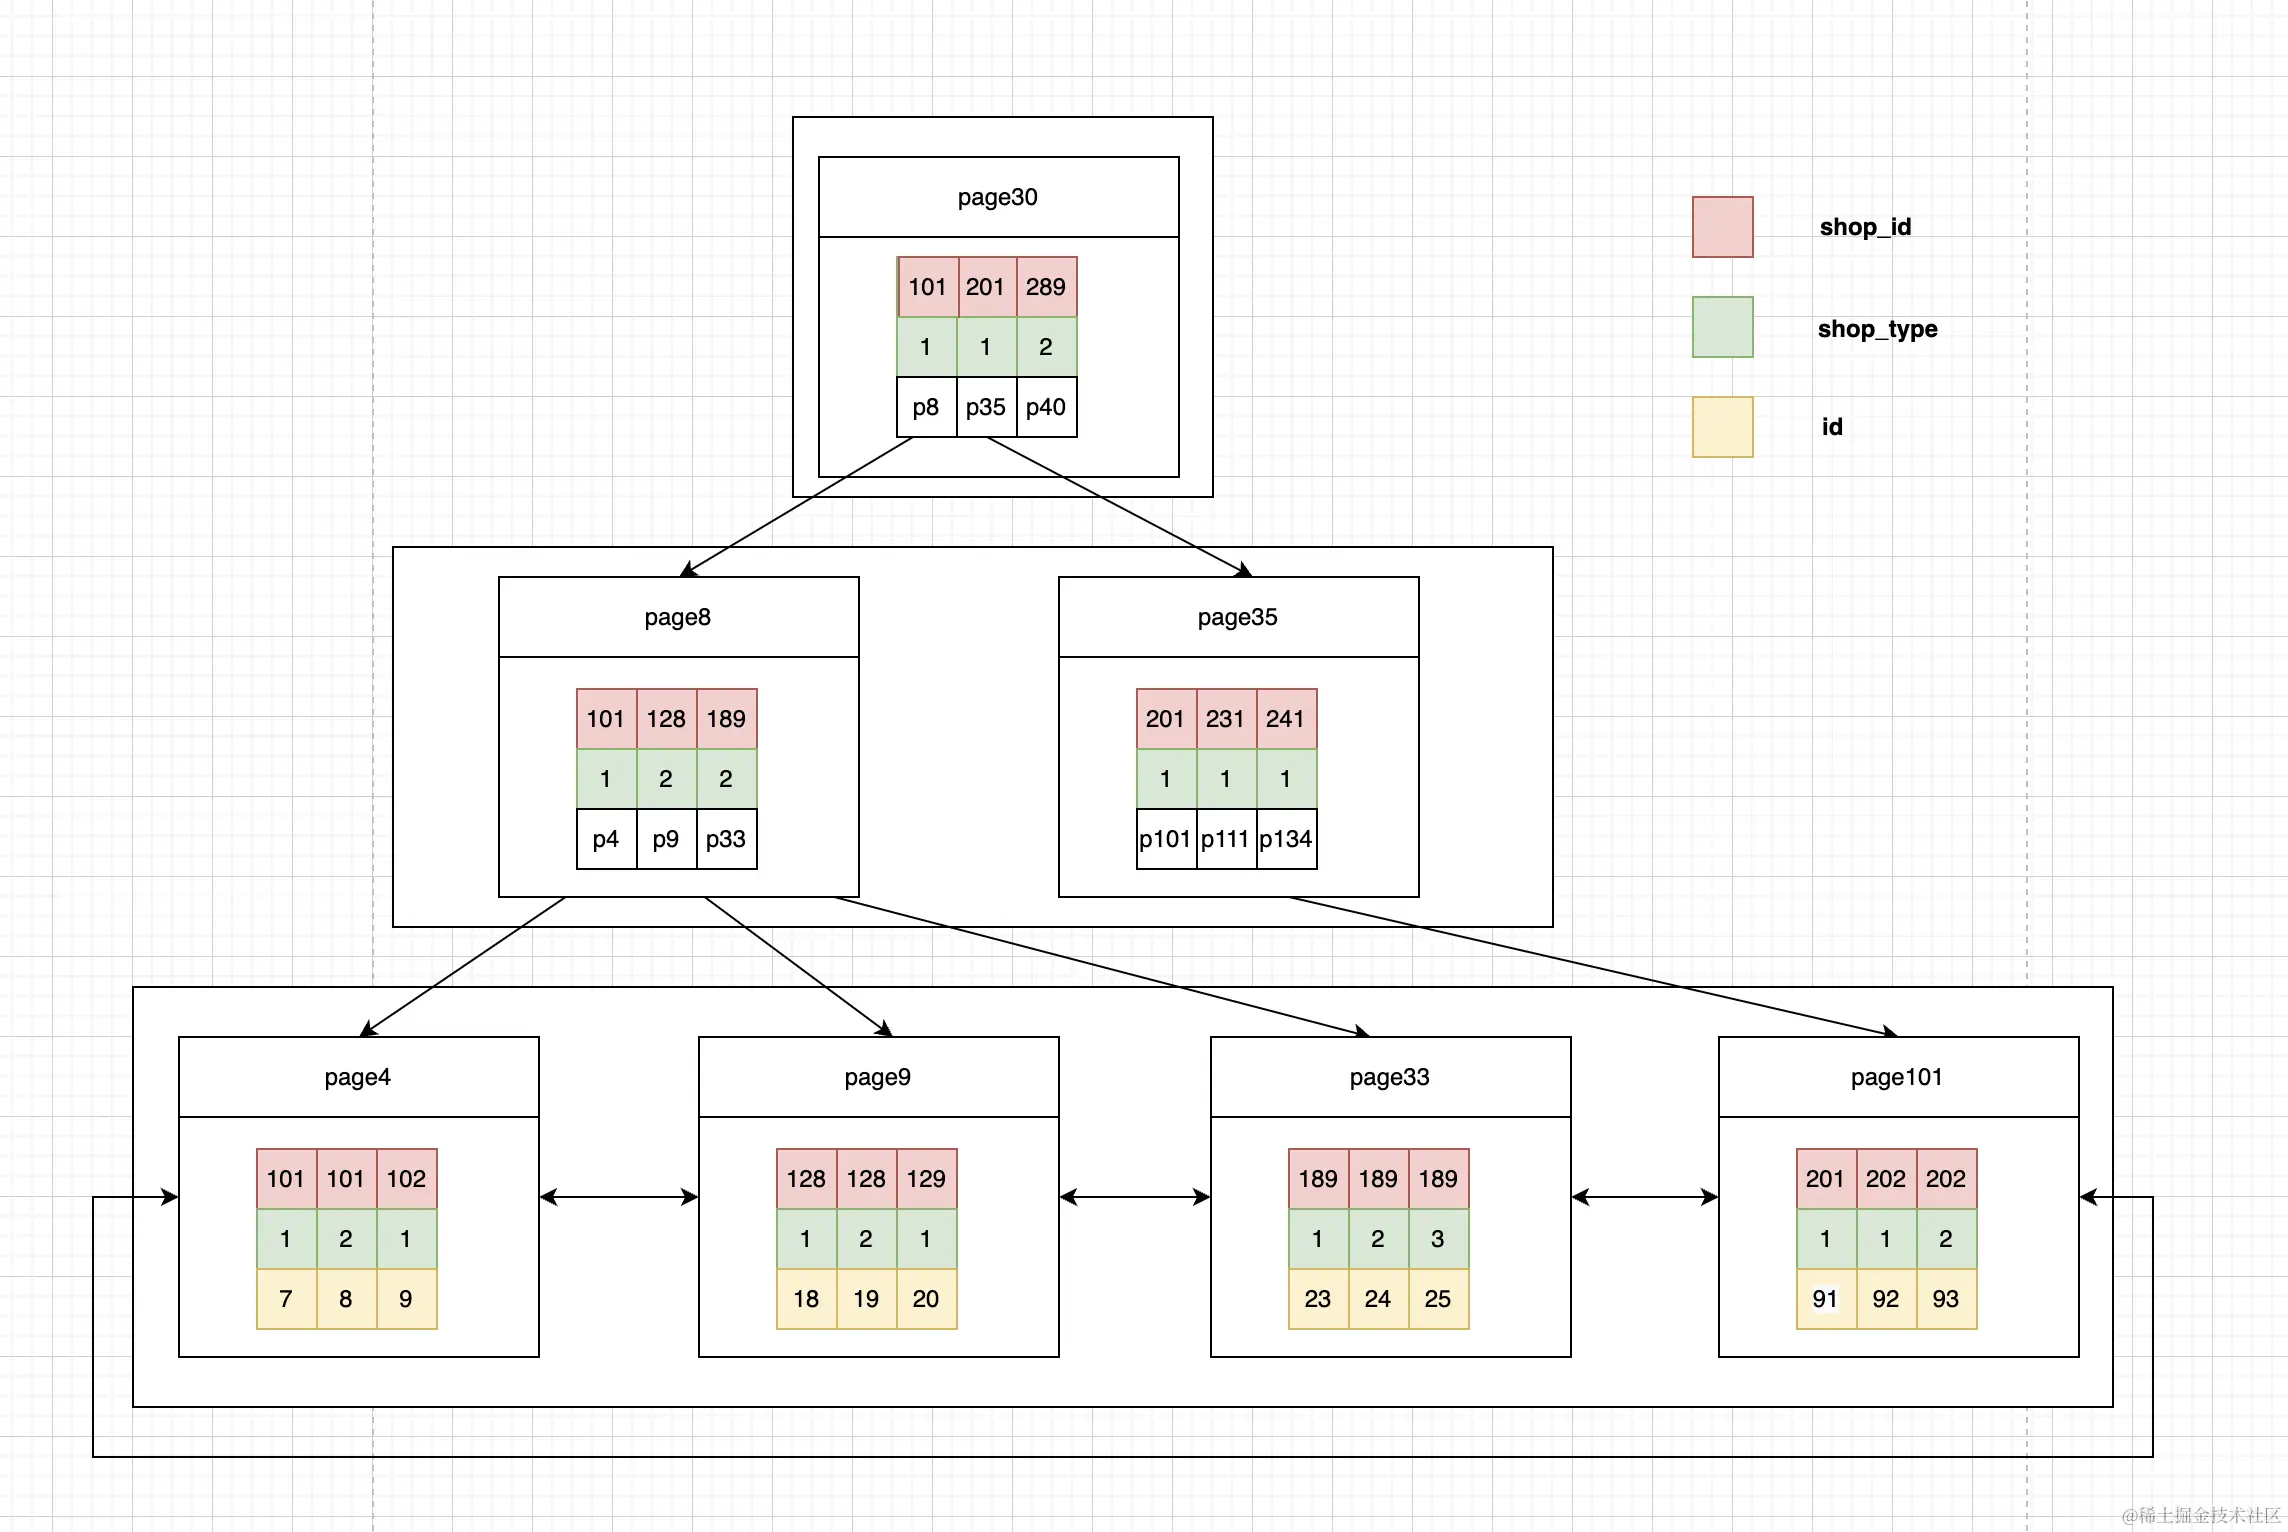Viewport: 2288px width, 1532px height.
Task: Click id 93 cell in page101
Action: tap(1947, 1299)
